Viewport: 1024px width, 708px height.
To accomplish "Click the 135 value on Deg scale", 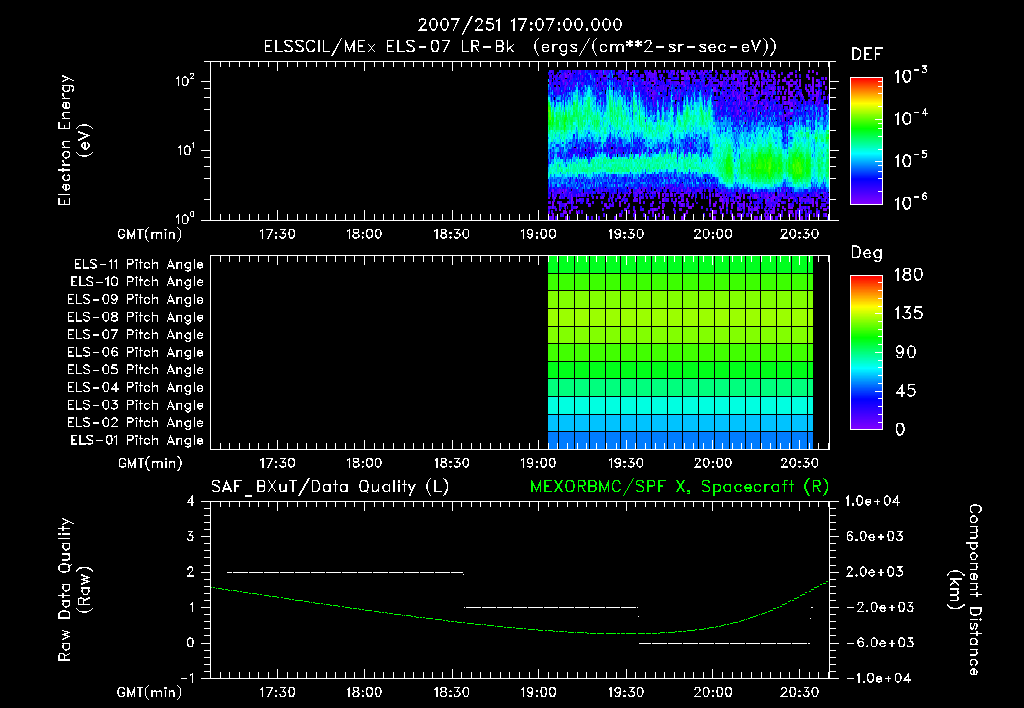I will tap(908, 314).
